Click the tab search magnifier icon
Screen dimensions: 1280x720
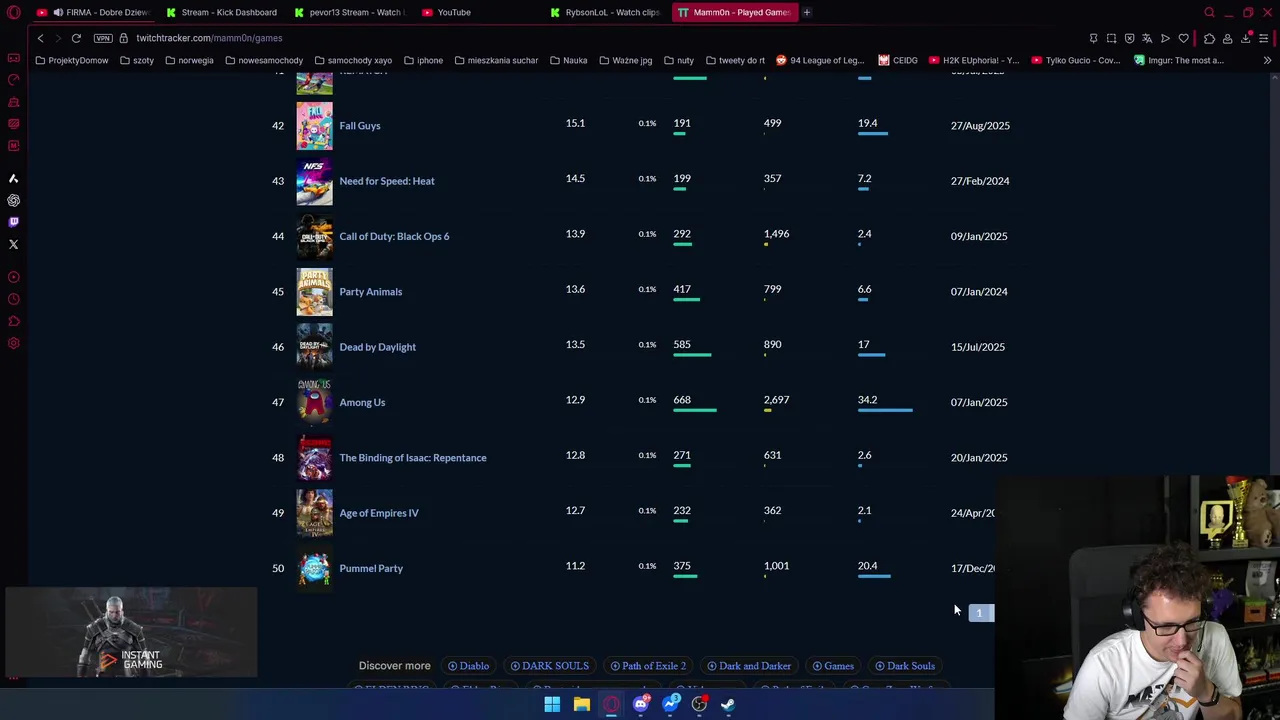coord(1209,12)
